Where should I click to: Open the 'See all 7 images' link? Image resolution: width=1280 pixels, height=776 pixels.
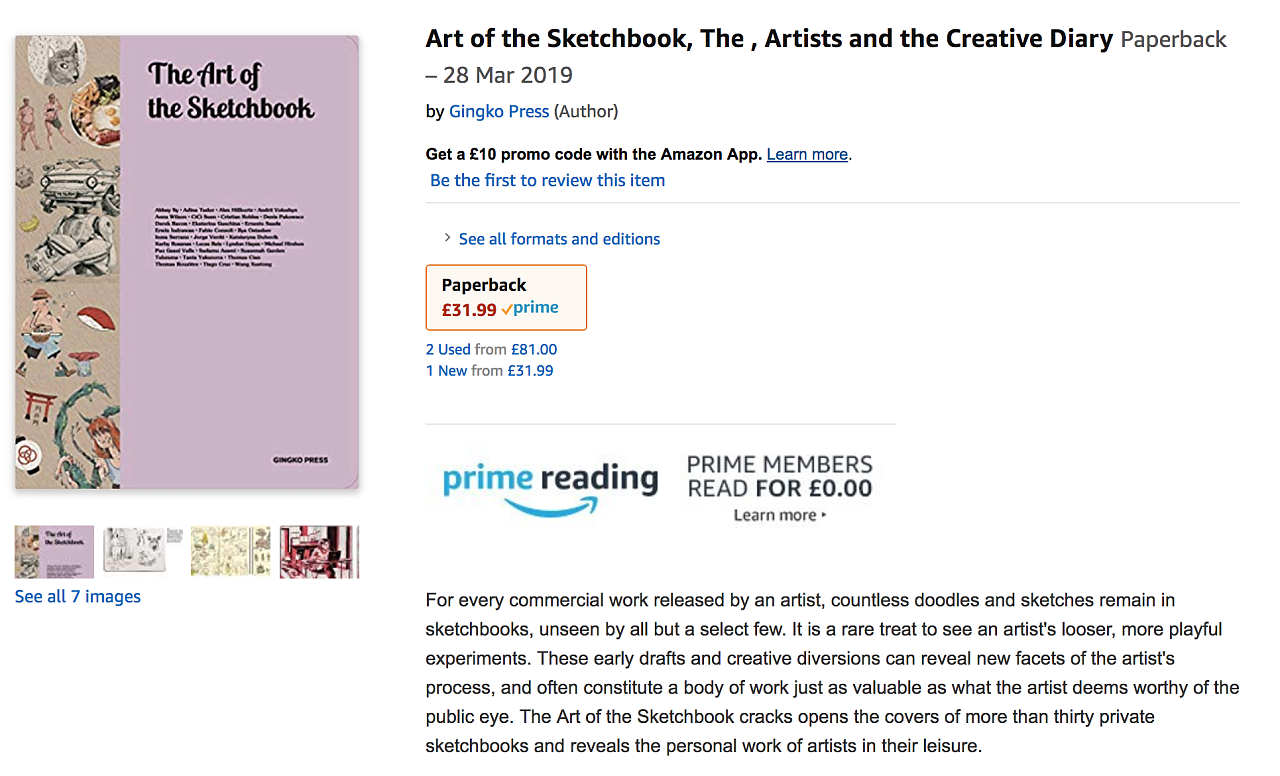78,597
